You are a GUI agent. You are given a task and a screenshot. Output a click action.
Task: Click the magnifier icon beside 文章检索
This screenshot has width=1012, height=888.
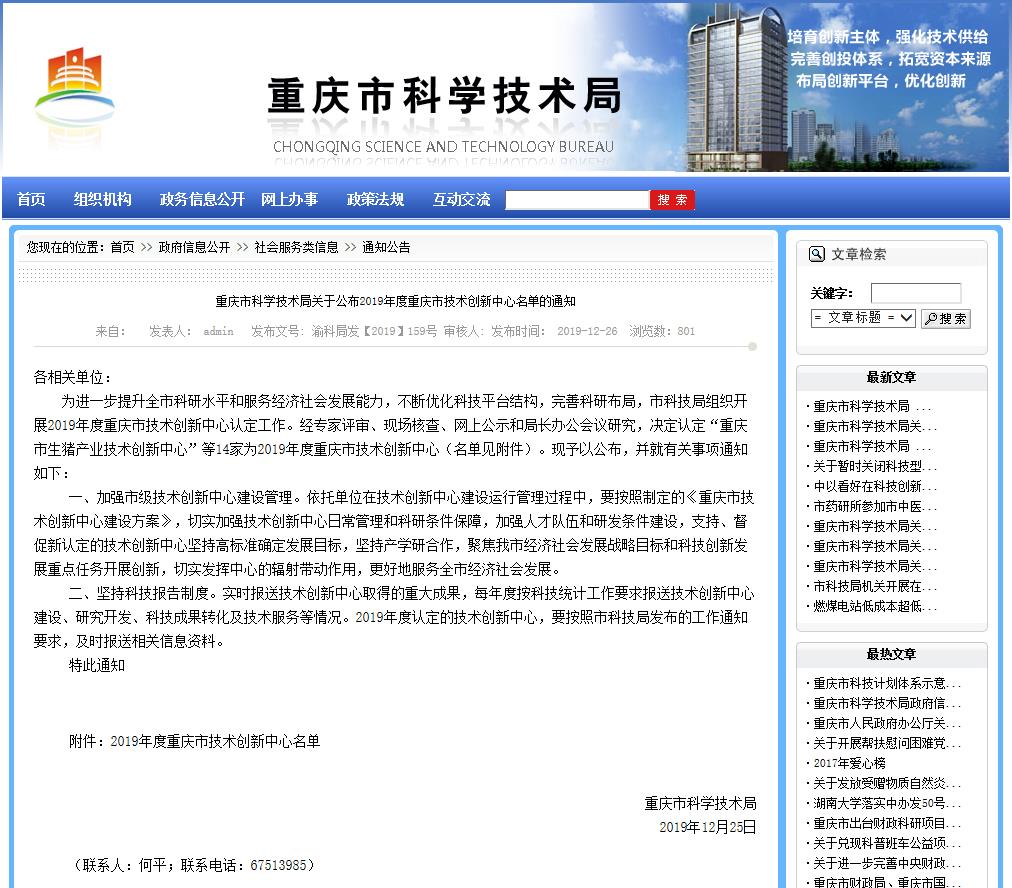[x=817, y=255]
